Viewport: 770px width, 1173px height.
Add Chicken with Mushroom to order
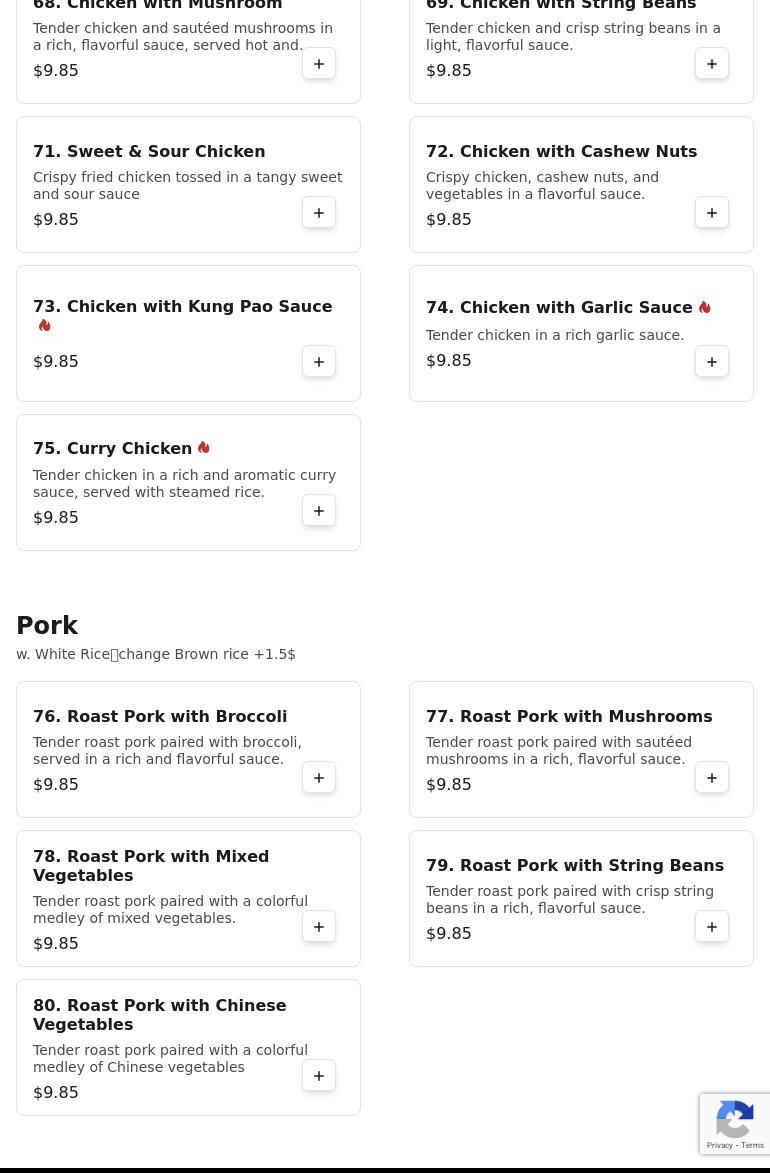[x=319, y=64]
